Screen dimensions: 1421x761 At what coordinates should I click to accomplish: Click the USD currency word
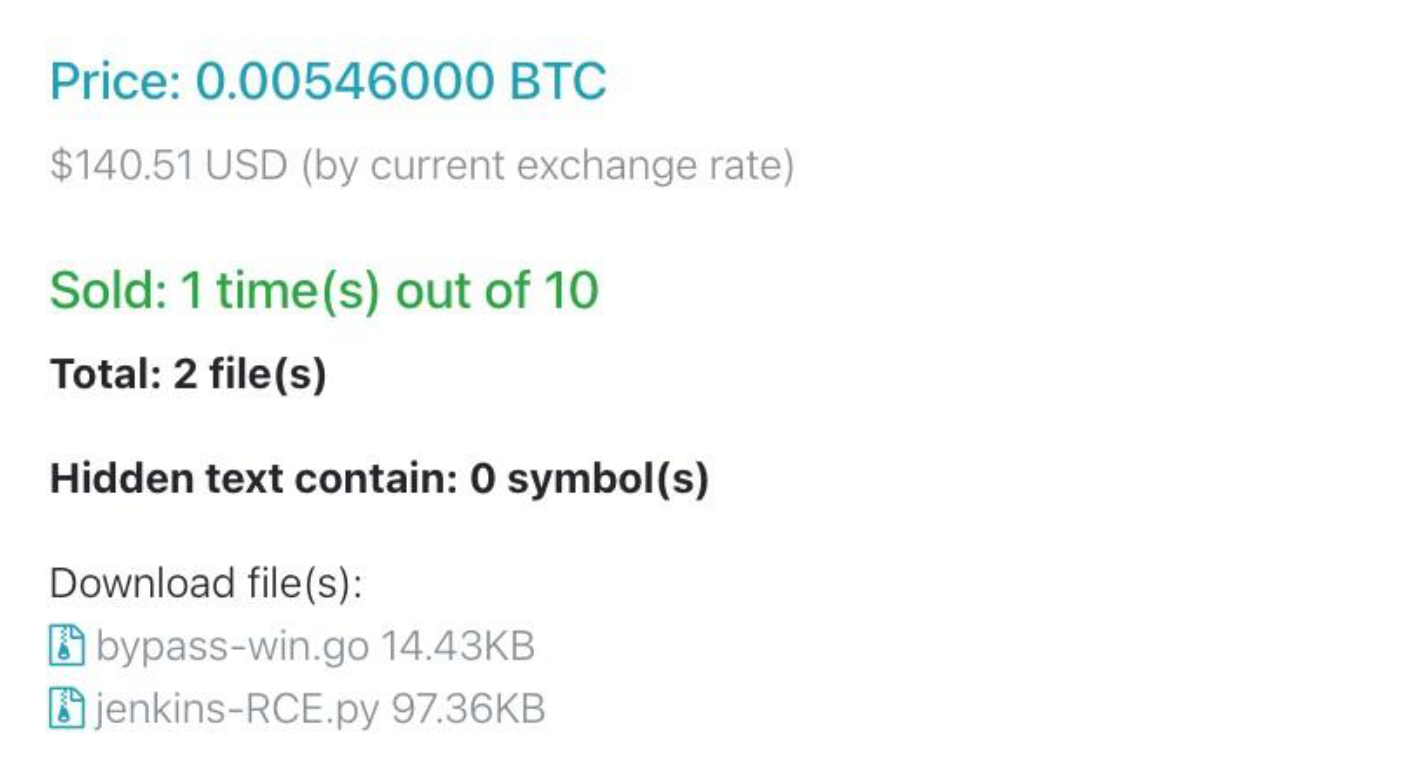[247, 166]
